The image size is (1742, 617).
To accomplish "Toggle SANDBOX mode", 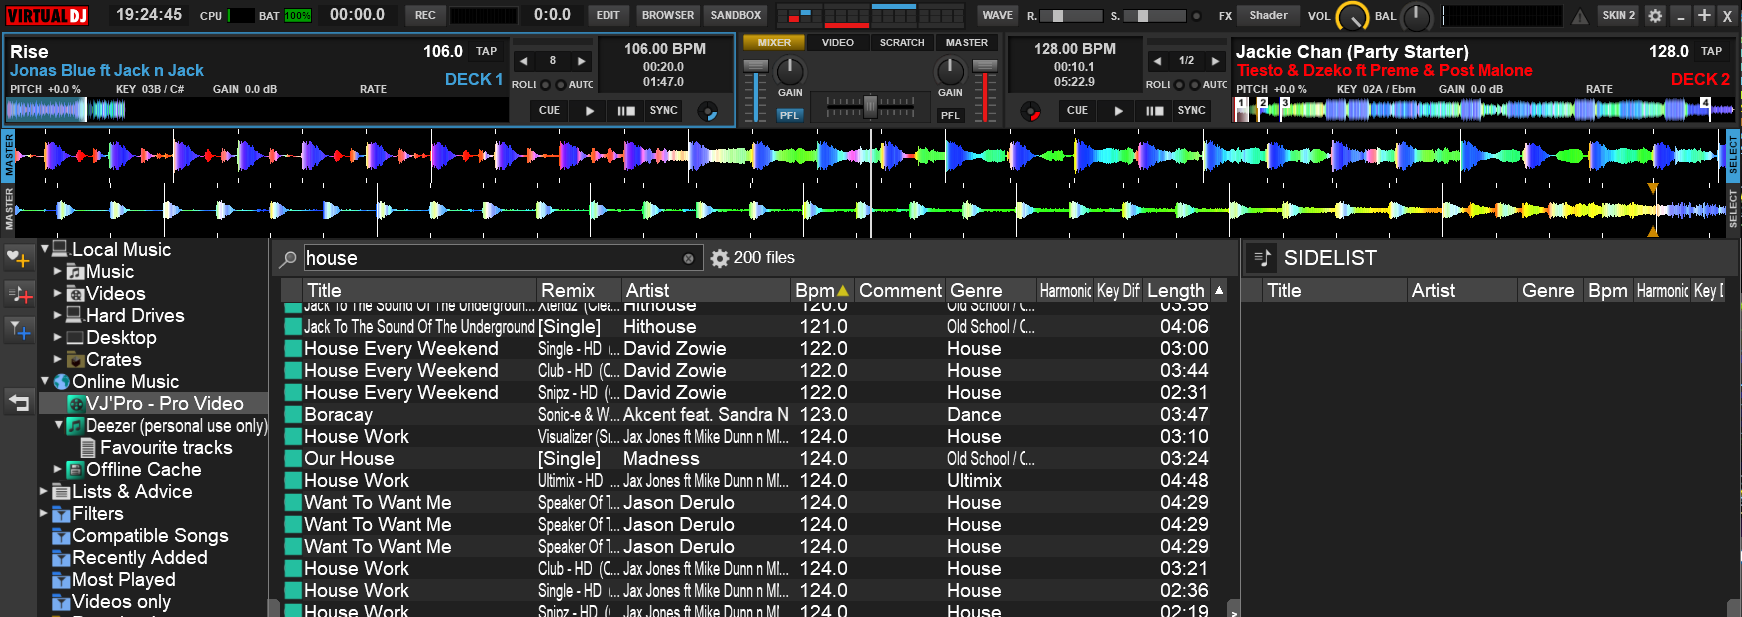I will (736, 15).
